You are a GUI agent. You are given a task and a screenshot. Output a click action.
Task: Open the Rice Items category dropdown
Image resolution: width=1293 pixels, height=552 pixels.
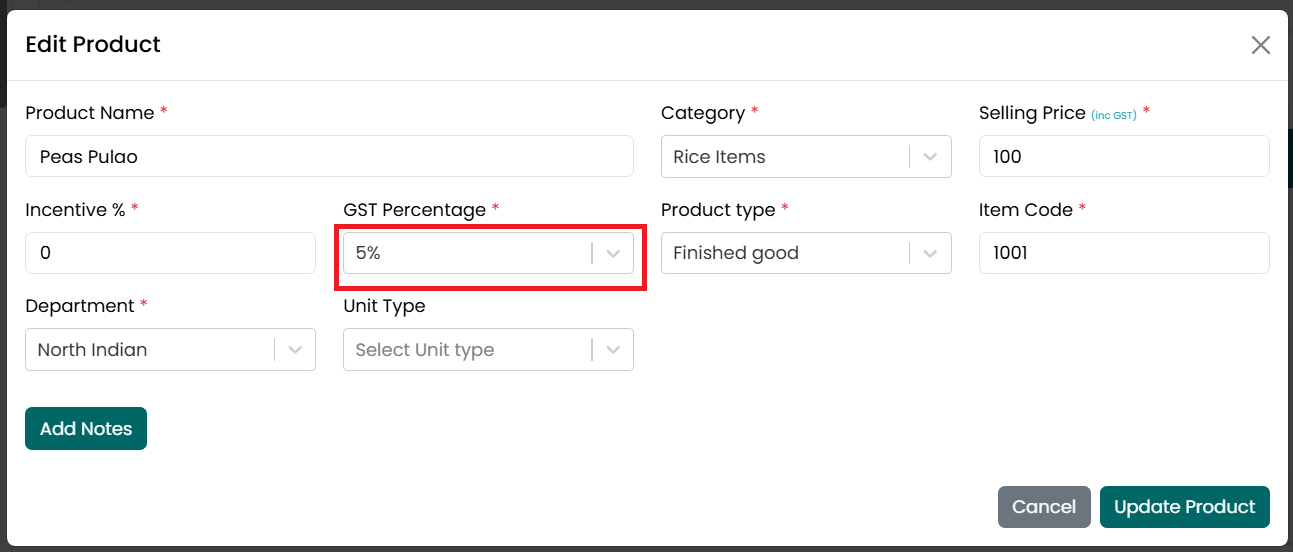coord(806,157)
